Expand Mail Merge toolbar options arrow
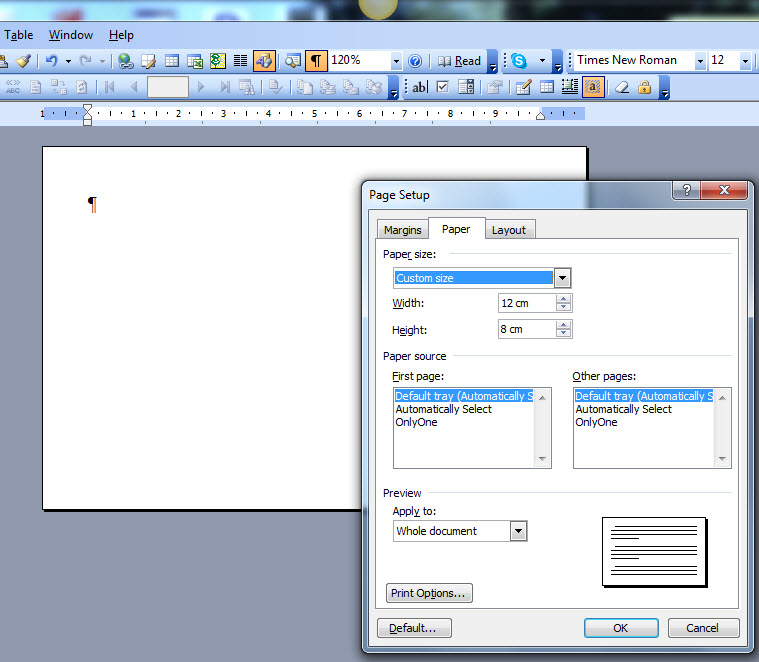 coord(394,87)
